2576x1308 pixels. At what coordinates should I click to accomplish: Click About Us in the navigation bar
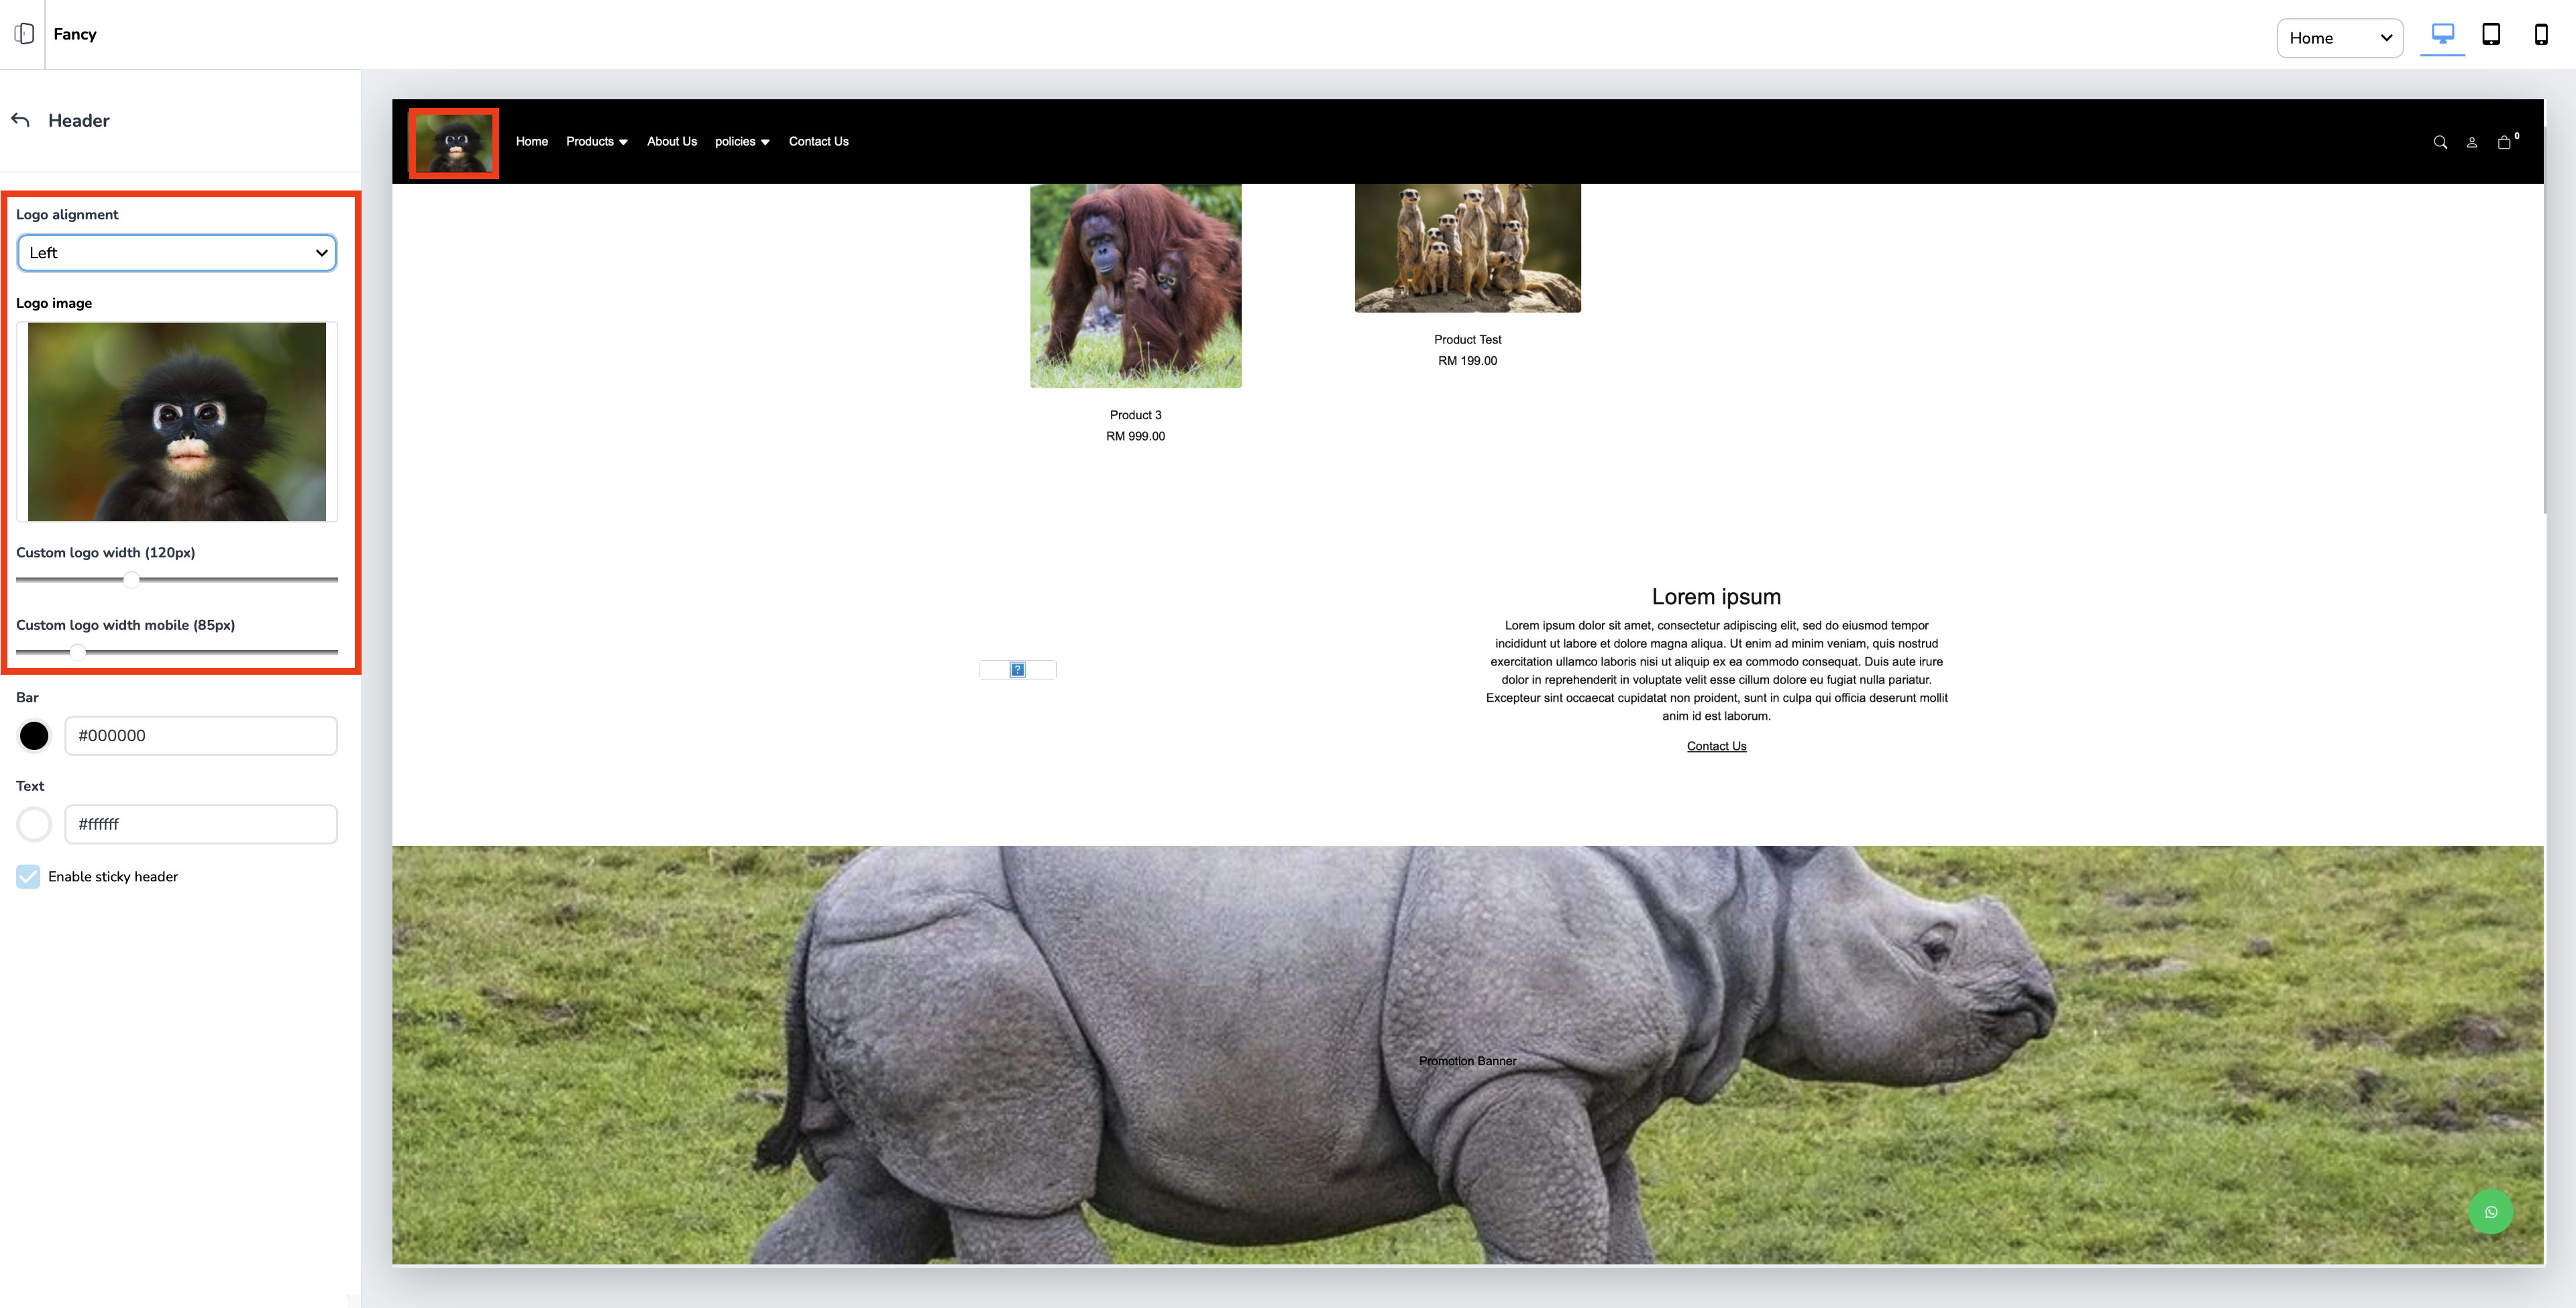pyautogui.click(x=671, y=141)
